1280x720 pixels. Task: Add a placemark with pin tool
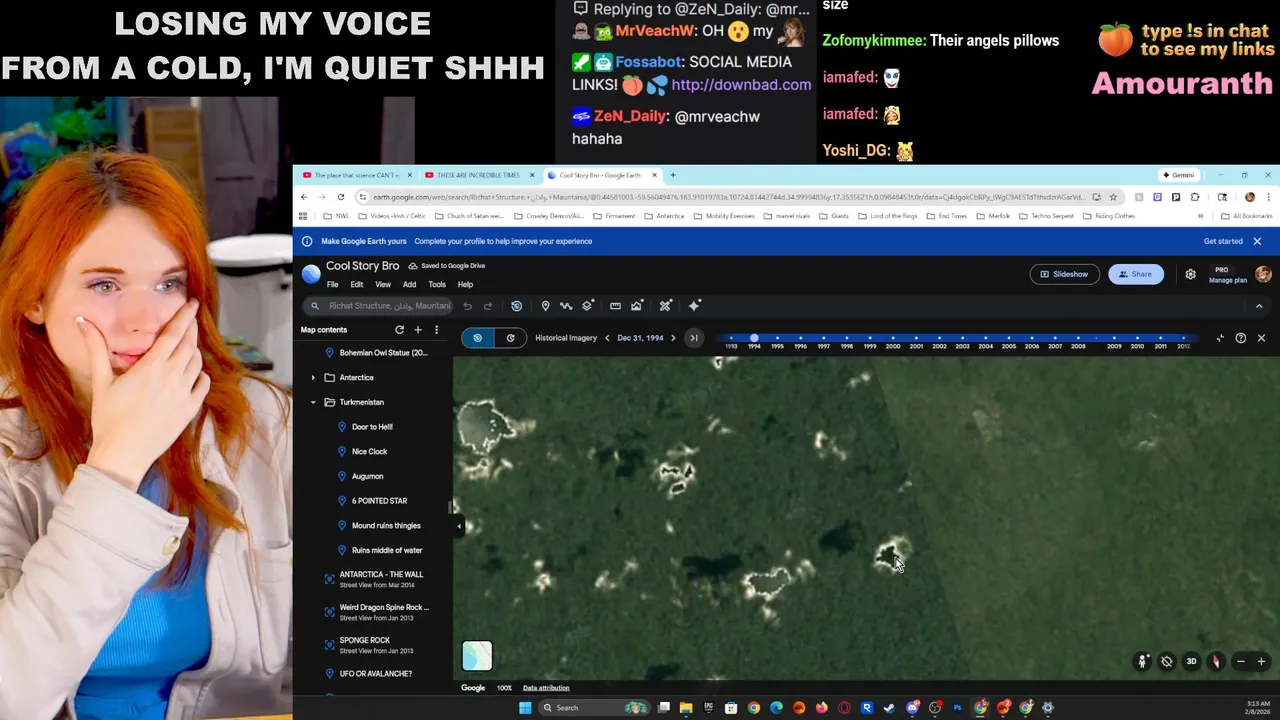pyautogui.click(x=545, y=306)
